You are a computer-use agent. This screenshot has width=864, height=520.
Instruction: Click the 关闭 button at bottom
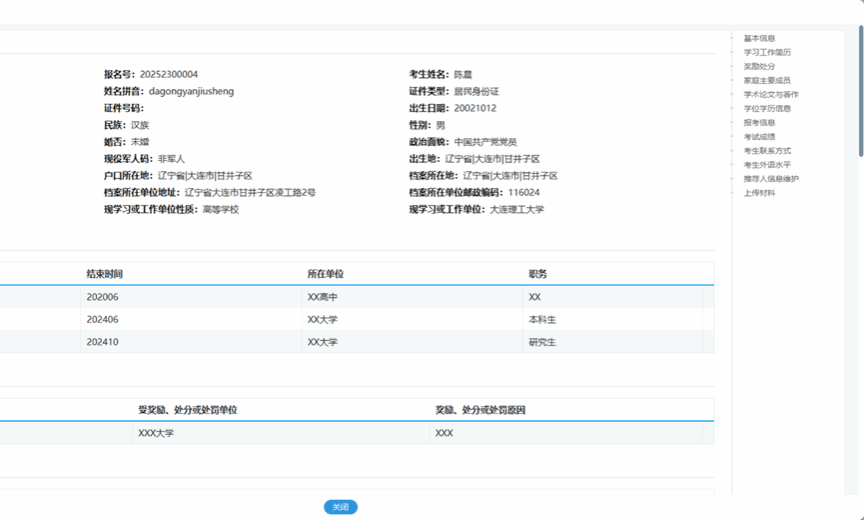click(x=340, y=507)
